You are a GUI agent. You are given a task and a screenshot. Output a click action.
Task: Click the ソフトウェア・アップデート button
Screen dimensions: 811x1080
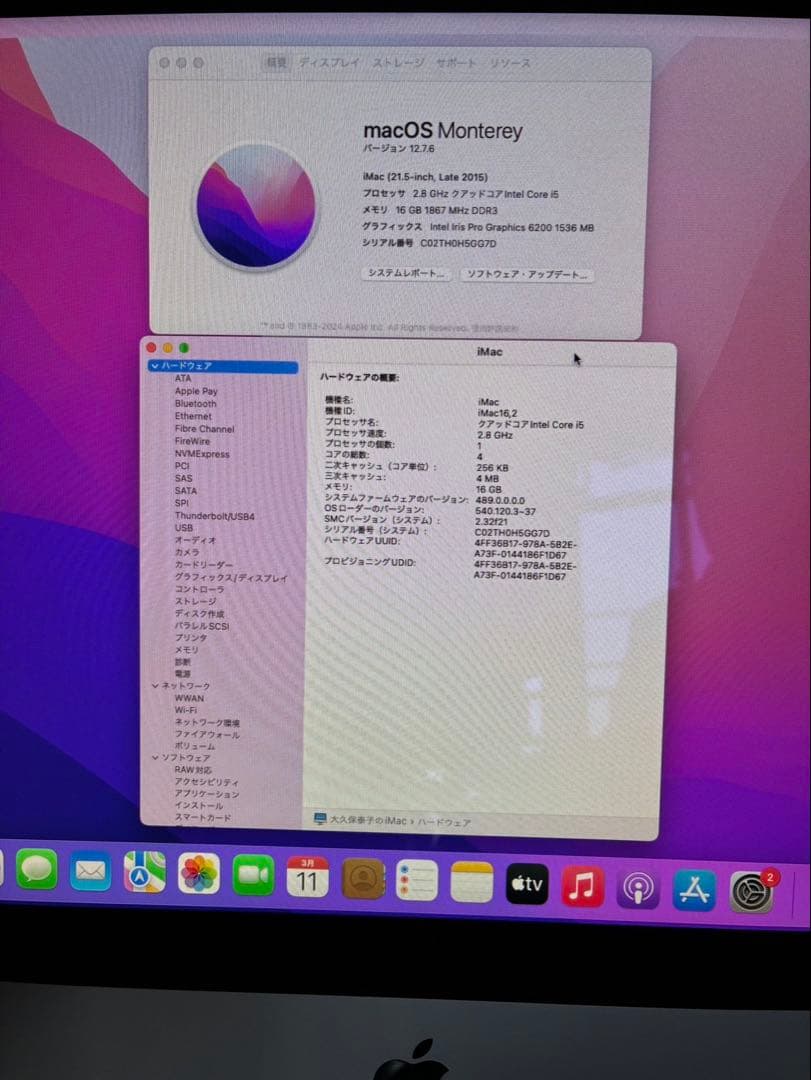pyautogui.click(x=527, y=274)
